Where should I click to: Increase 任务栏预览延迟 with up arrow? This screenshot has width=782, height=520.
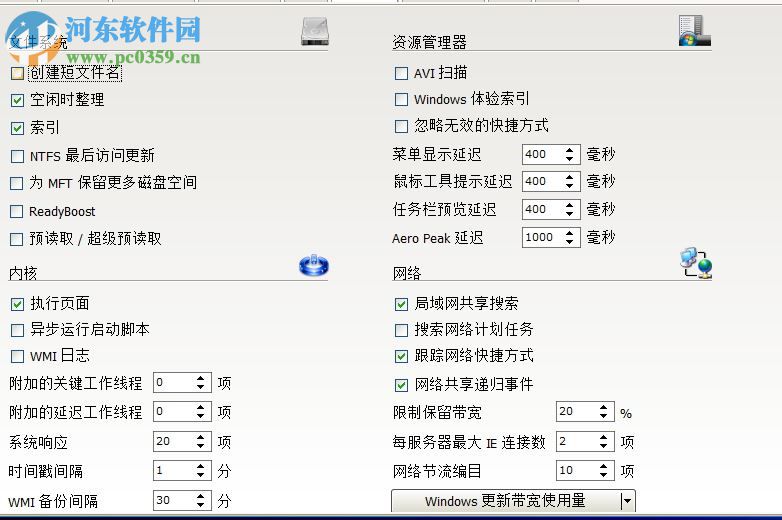coord(570,205)
